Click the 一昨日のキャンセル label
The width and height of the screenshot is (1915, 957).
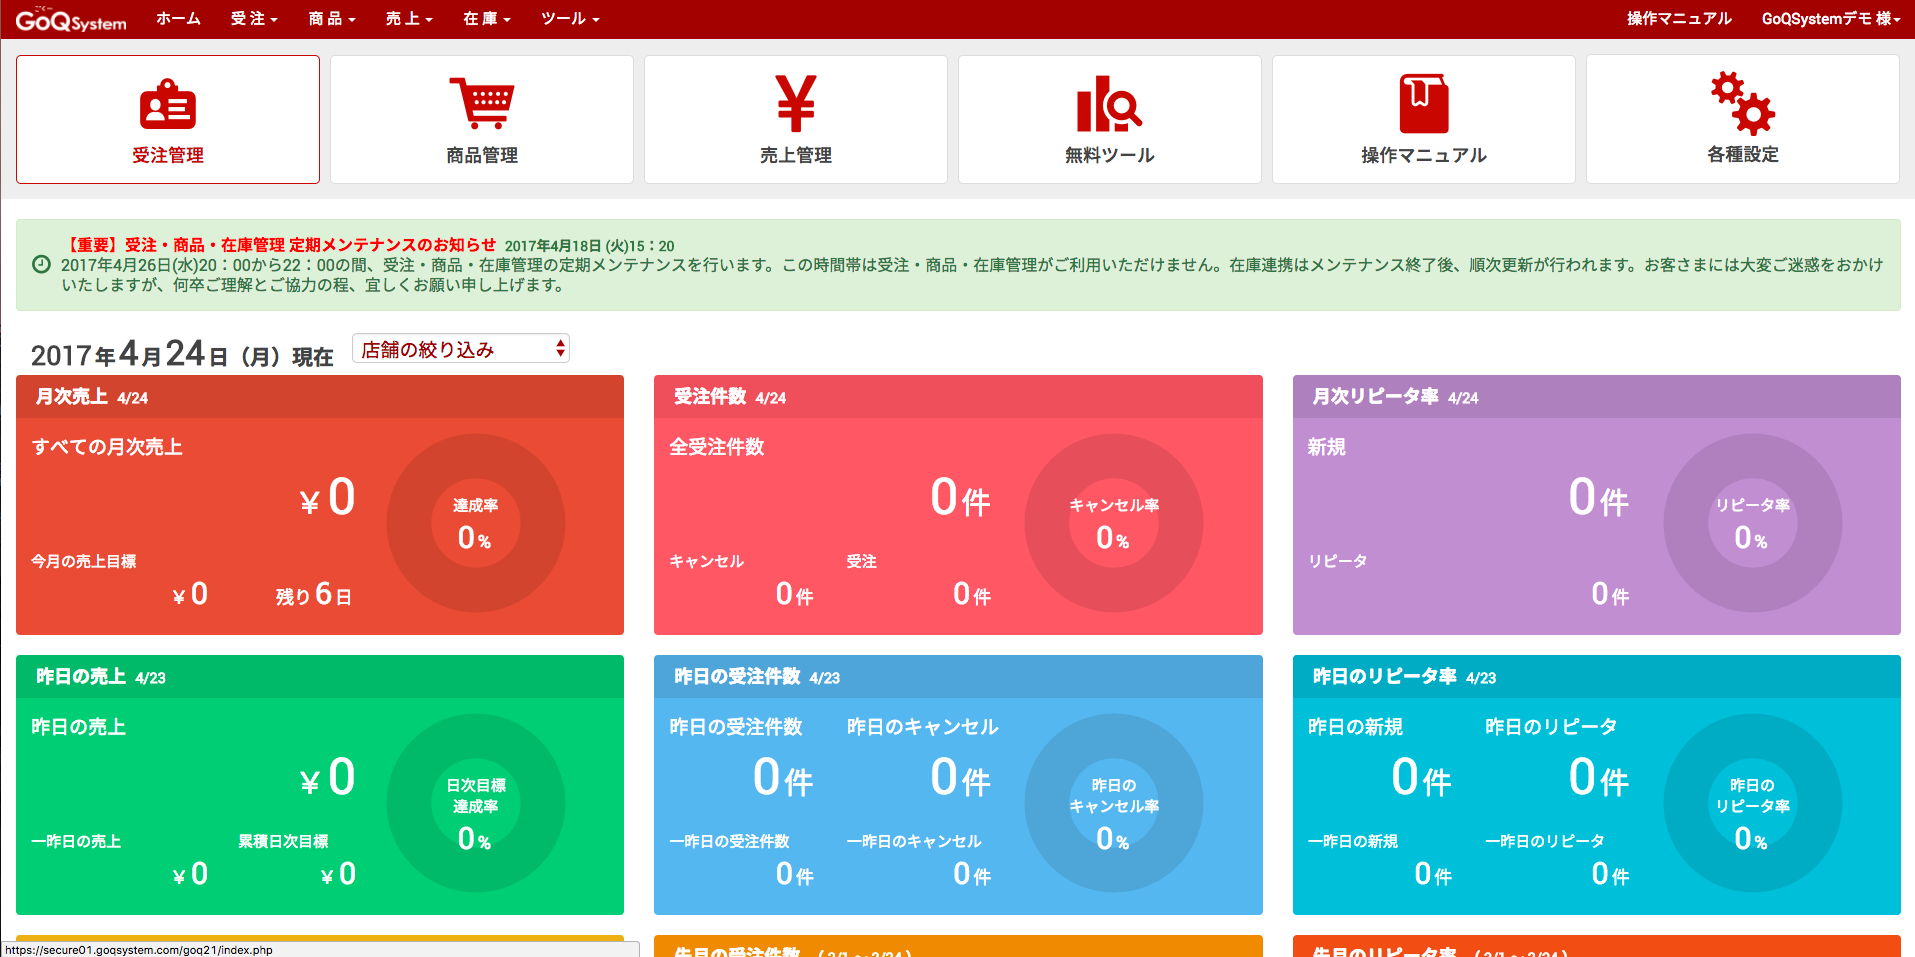point(914,841)
